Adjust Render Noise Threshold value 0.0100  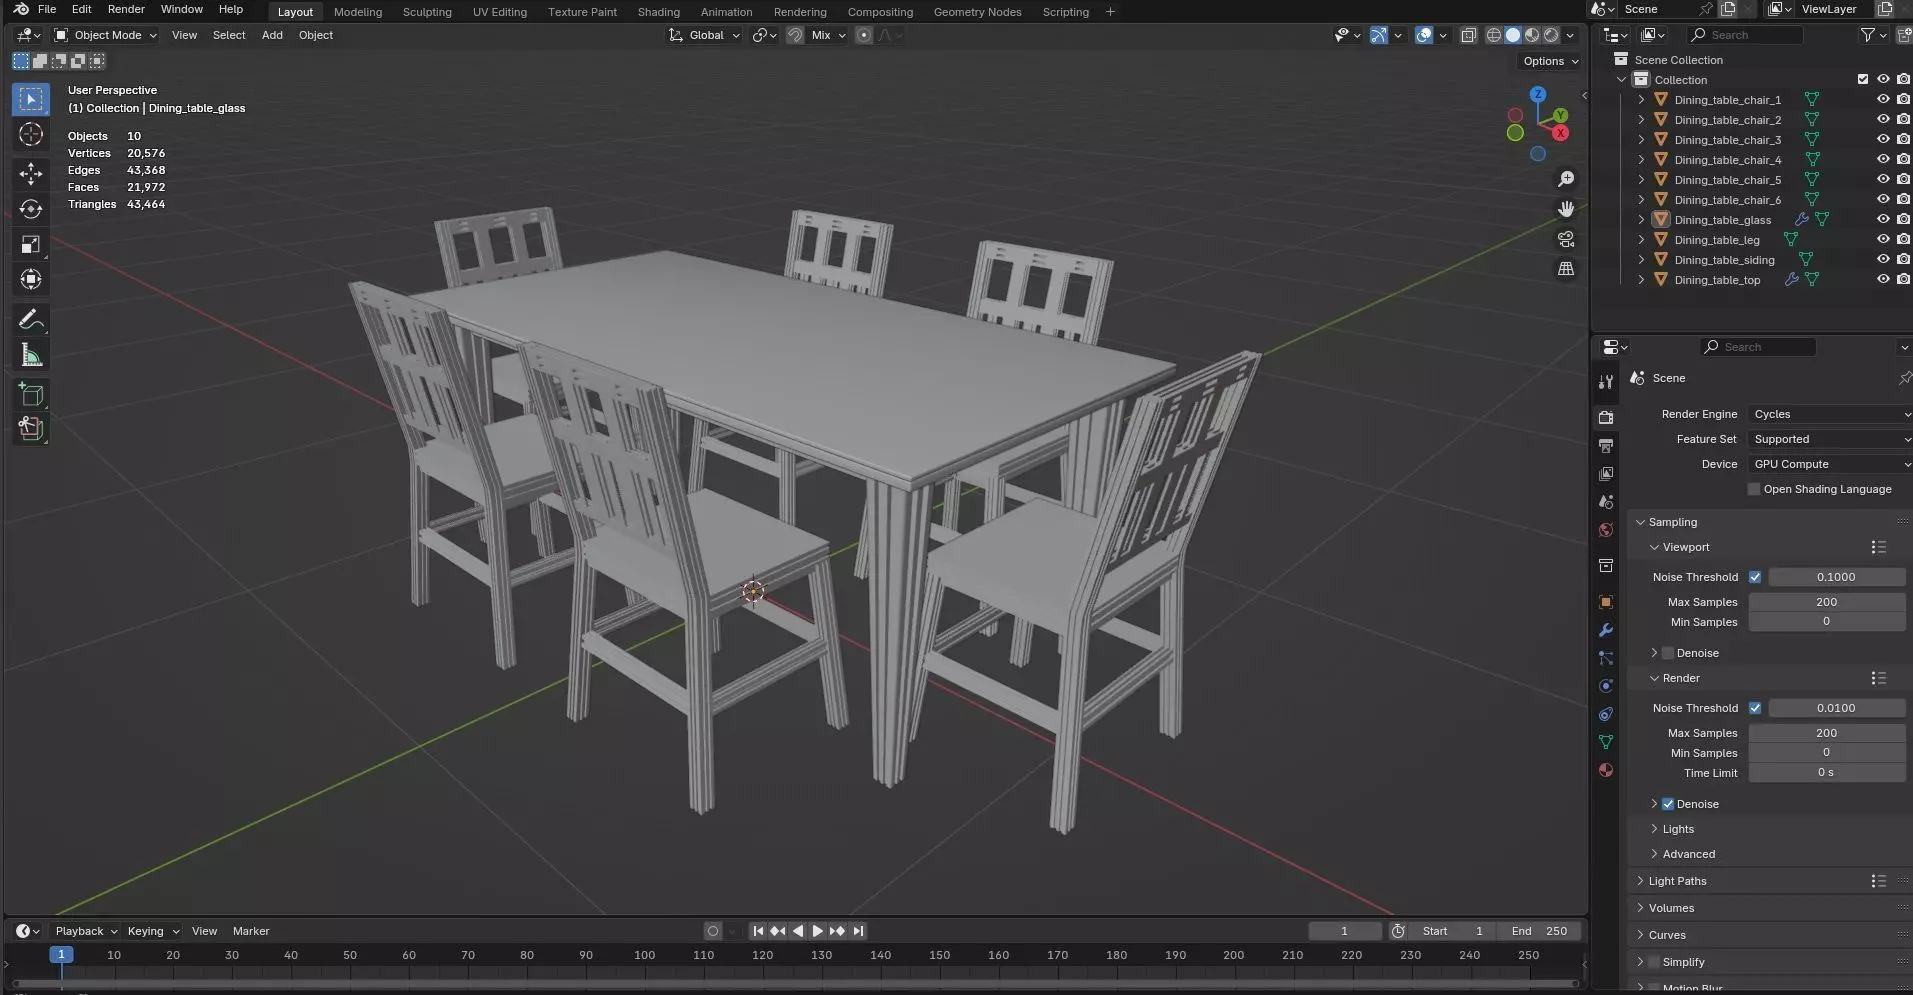pos(1836,708)
